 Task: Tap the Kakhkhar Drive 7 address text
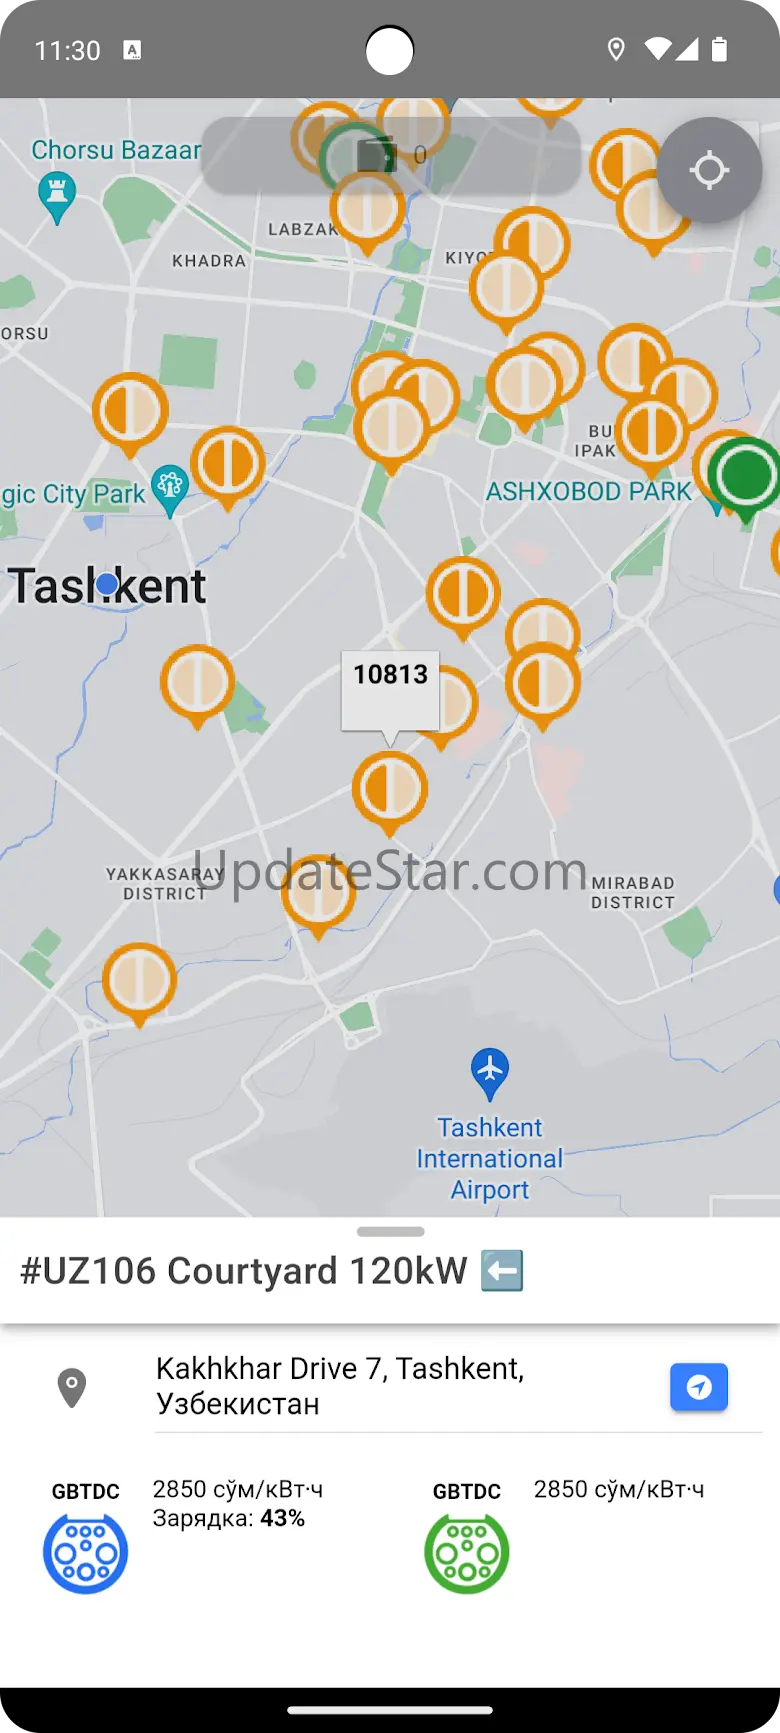[x=340, y=1386]
